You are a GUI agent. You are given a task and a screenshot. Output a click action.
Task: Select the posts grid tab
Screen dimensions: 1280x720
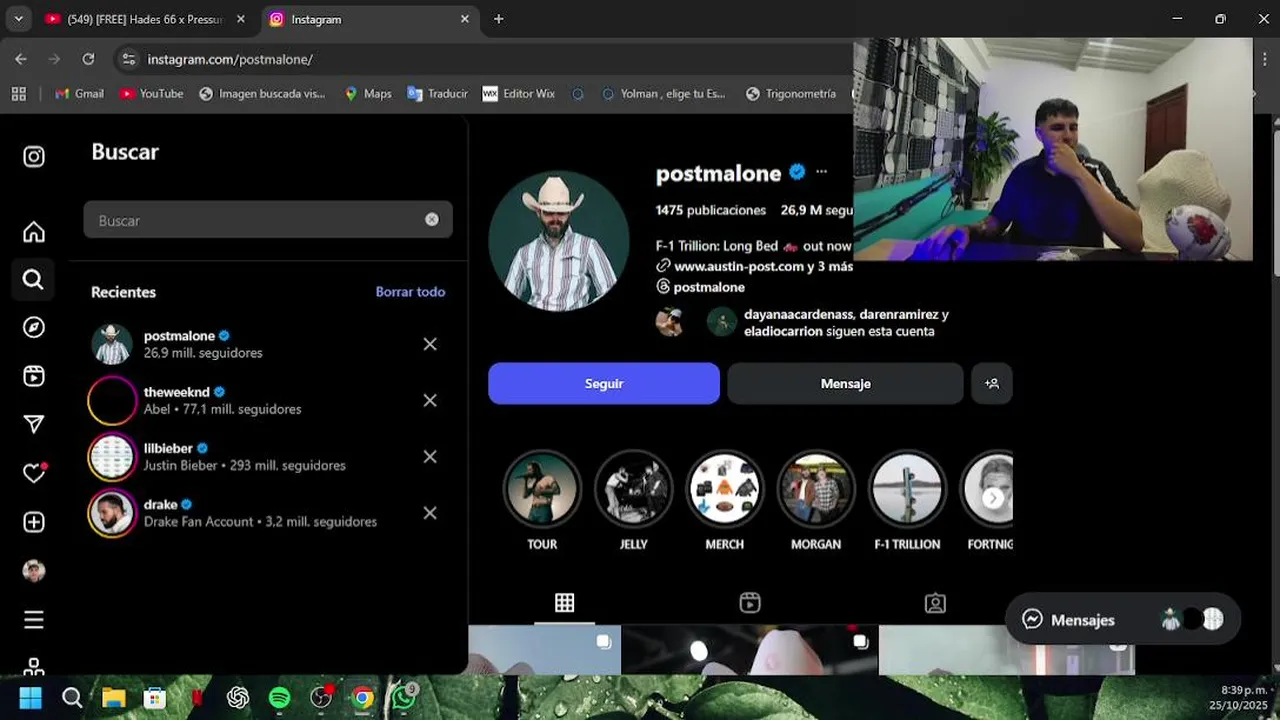pyautogui.click(x=564, y=603)
